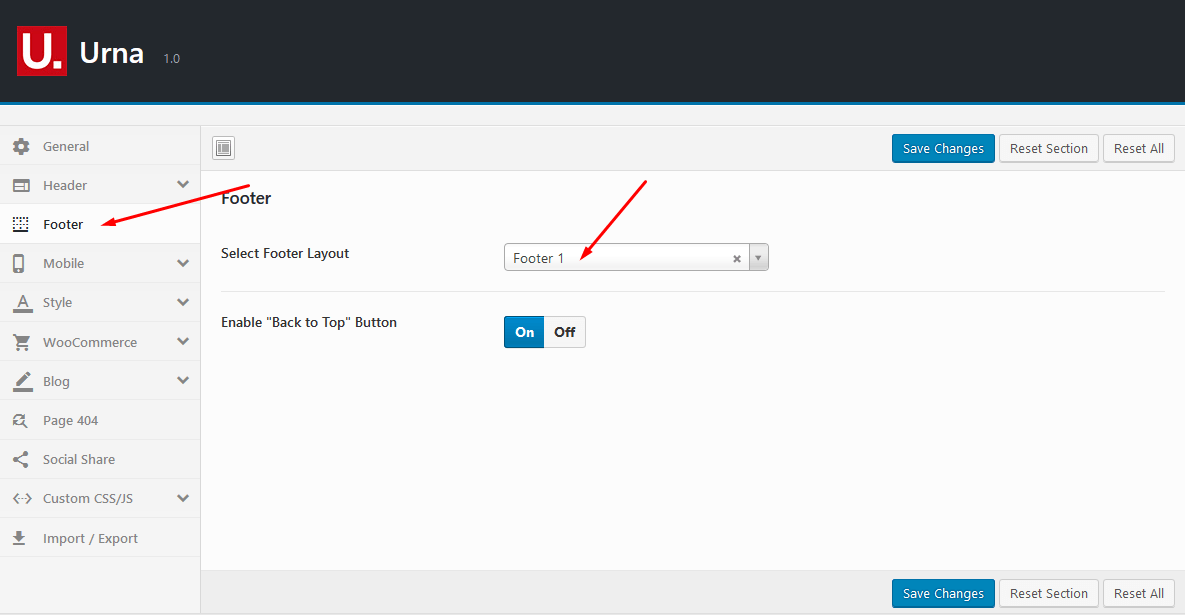
Task: Expand the Mobile submenu chevron
Action: pyautogui.click(x=183, y=263)
